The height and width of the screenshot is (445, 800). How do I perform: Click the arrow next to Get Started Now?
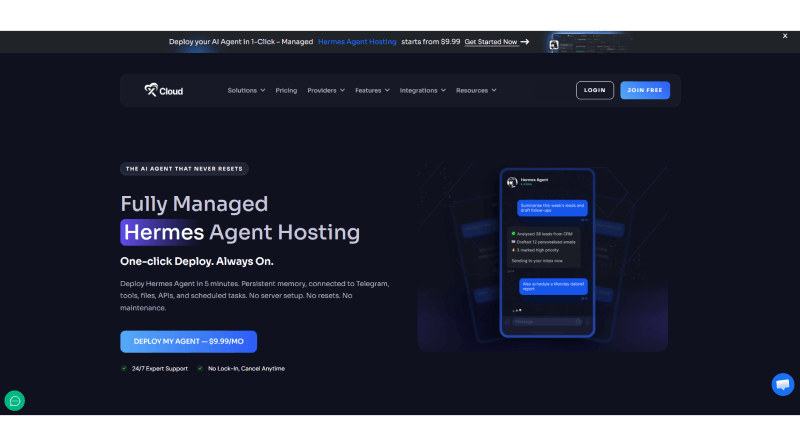tap(524, 42)
